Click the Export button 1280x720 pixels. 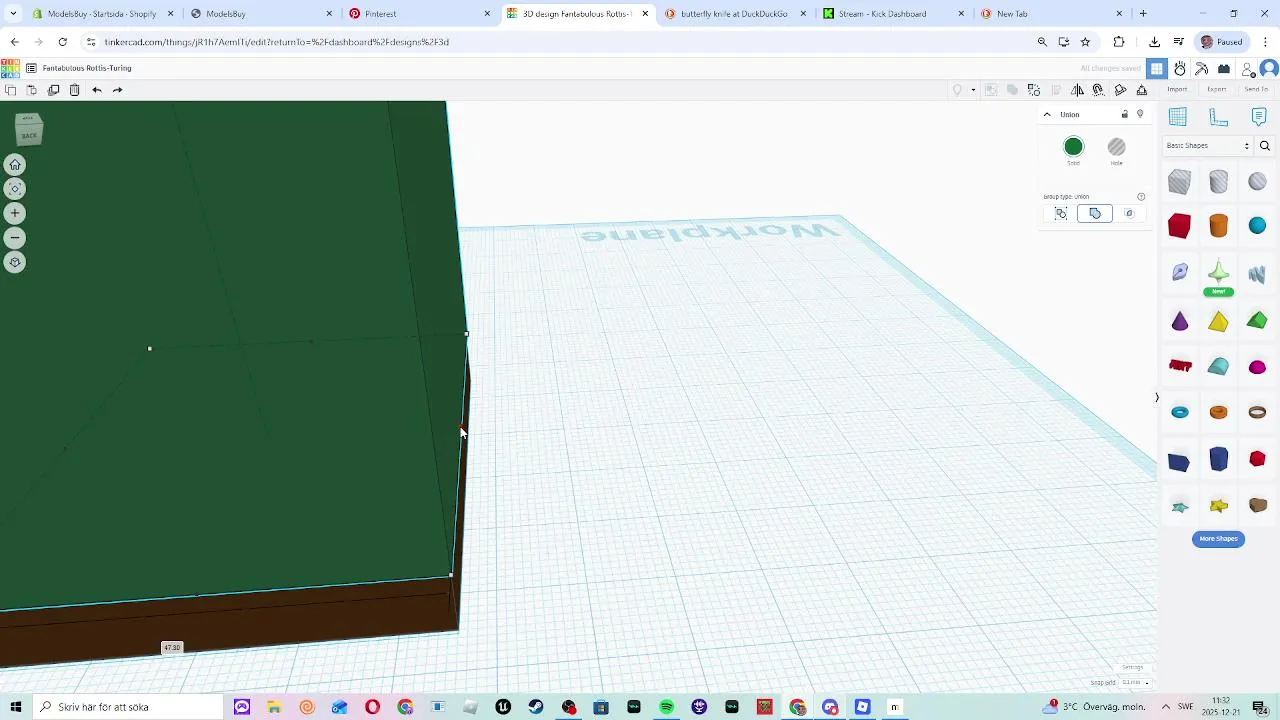pos(1216,90)
